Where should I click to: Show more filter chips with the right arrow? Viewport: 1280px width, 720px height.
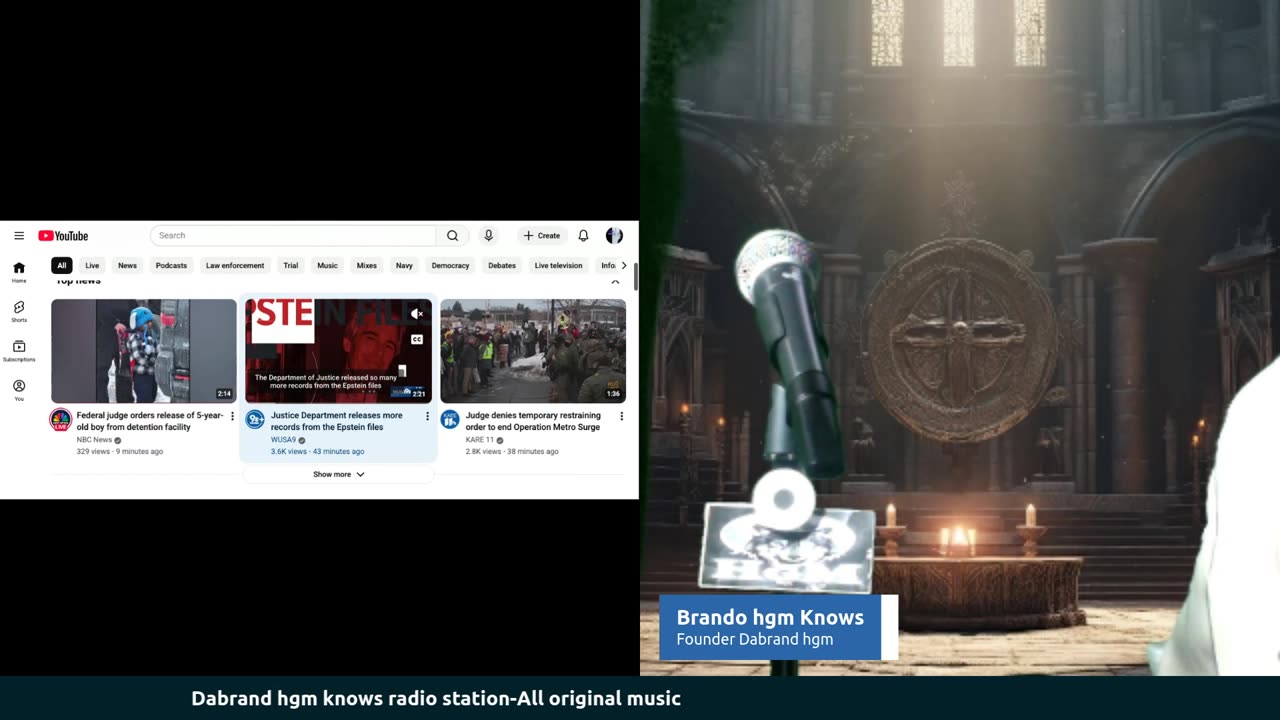pyautogui.click(x=624, y=266)
